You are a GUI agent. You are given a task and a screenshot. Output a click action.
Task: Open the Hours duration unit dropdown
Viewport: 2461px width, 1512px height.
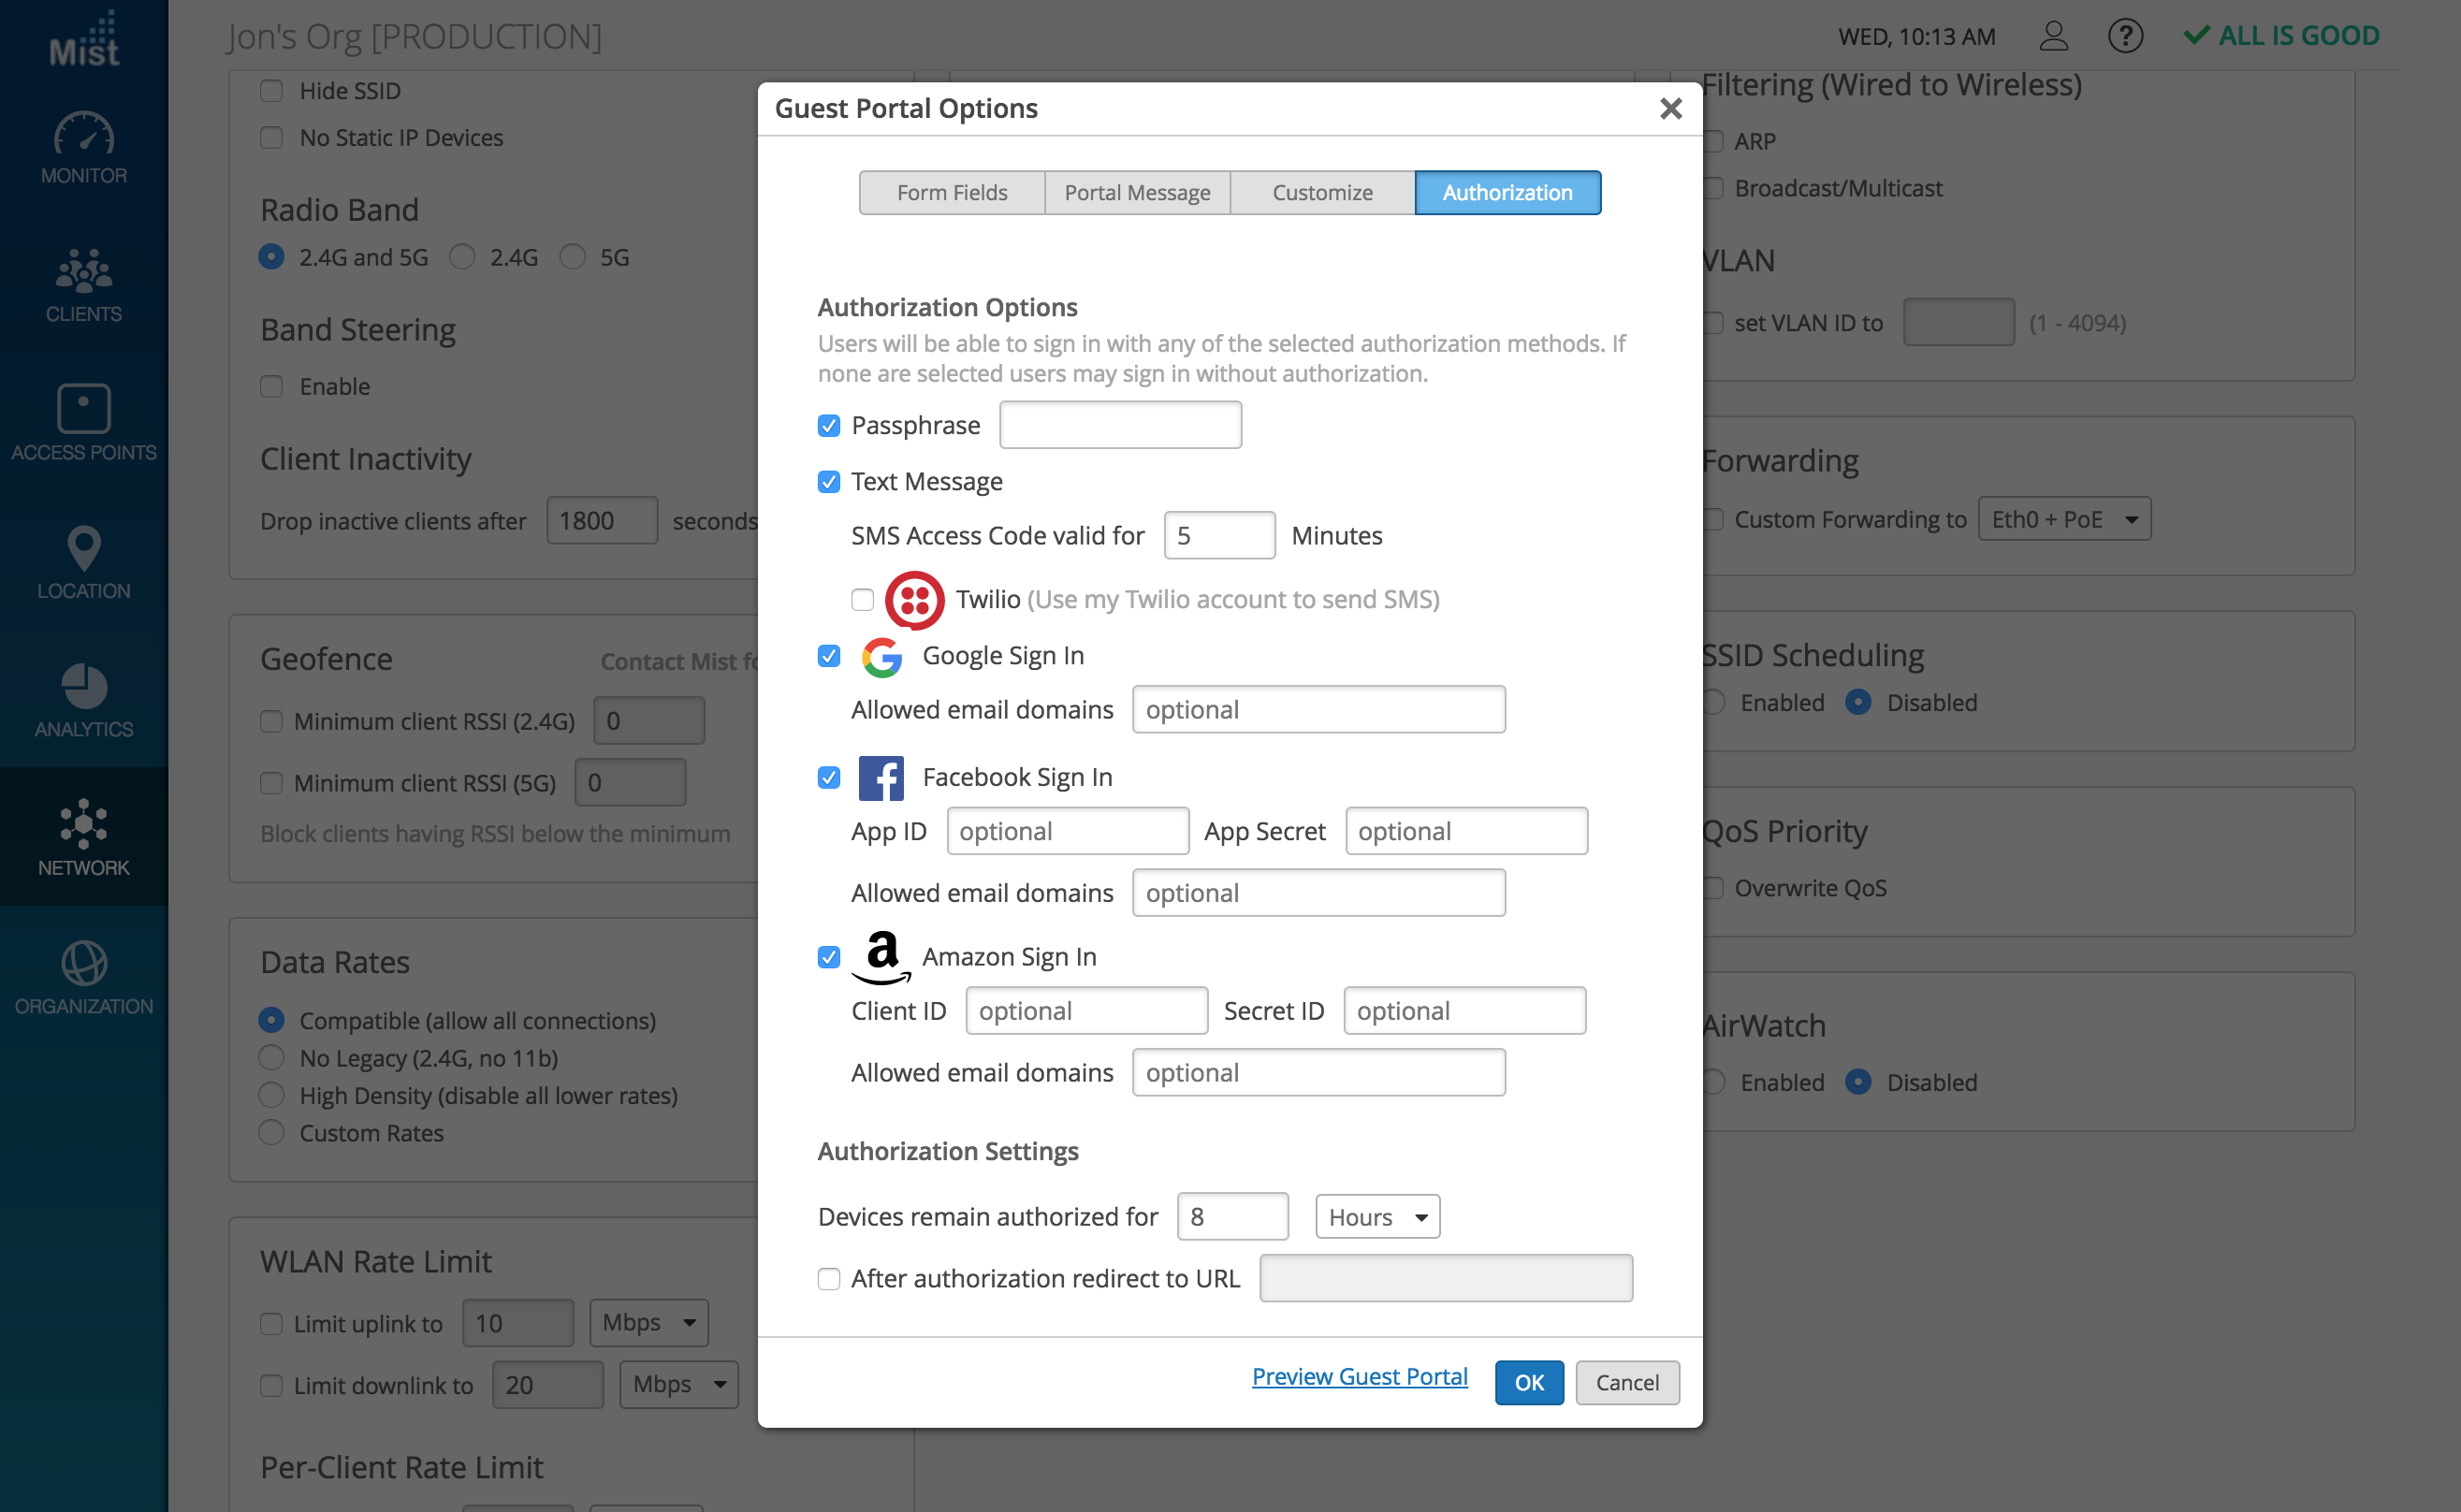point(1377,1216)
